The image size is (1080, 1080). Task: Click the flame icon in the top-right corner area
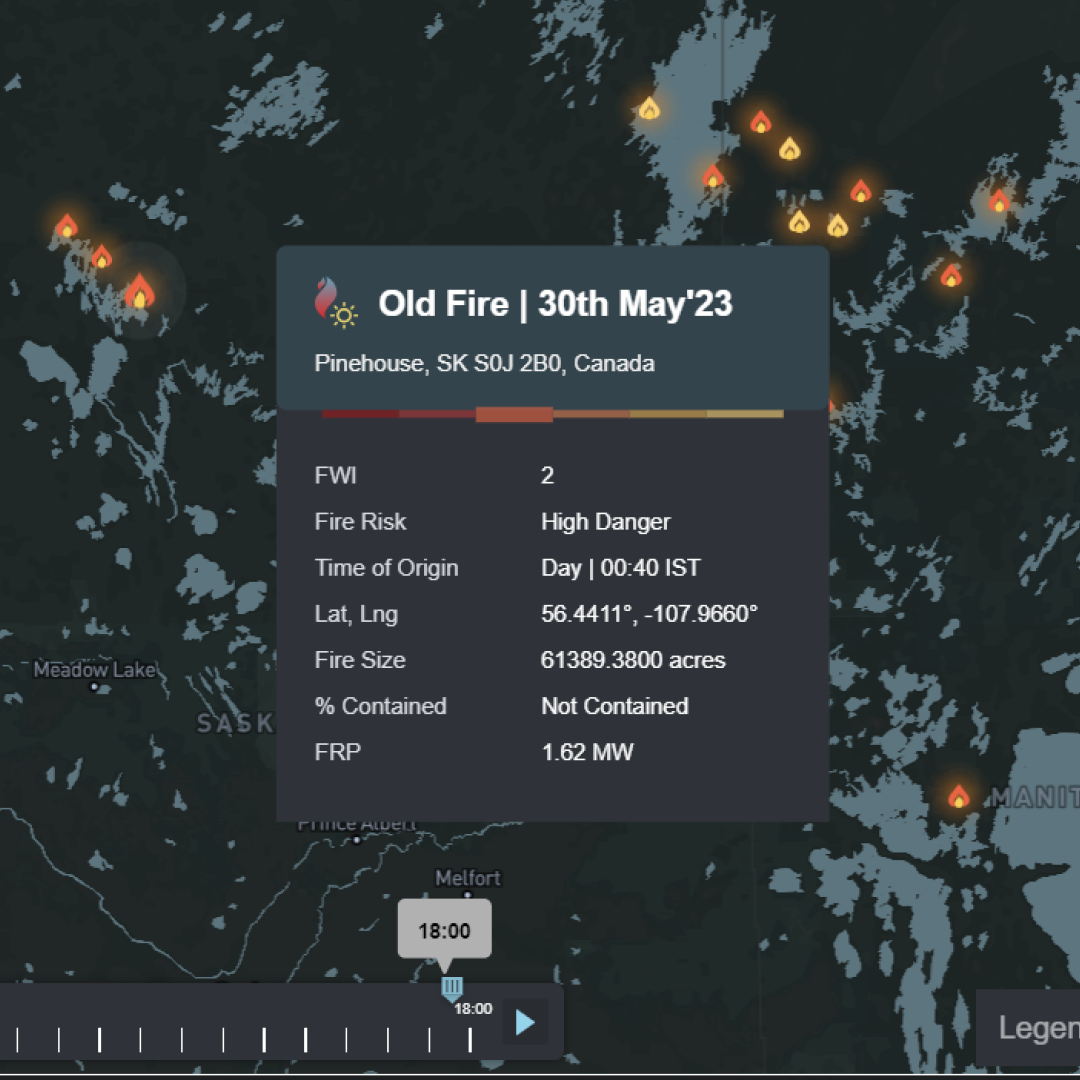tap(998, 203)
